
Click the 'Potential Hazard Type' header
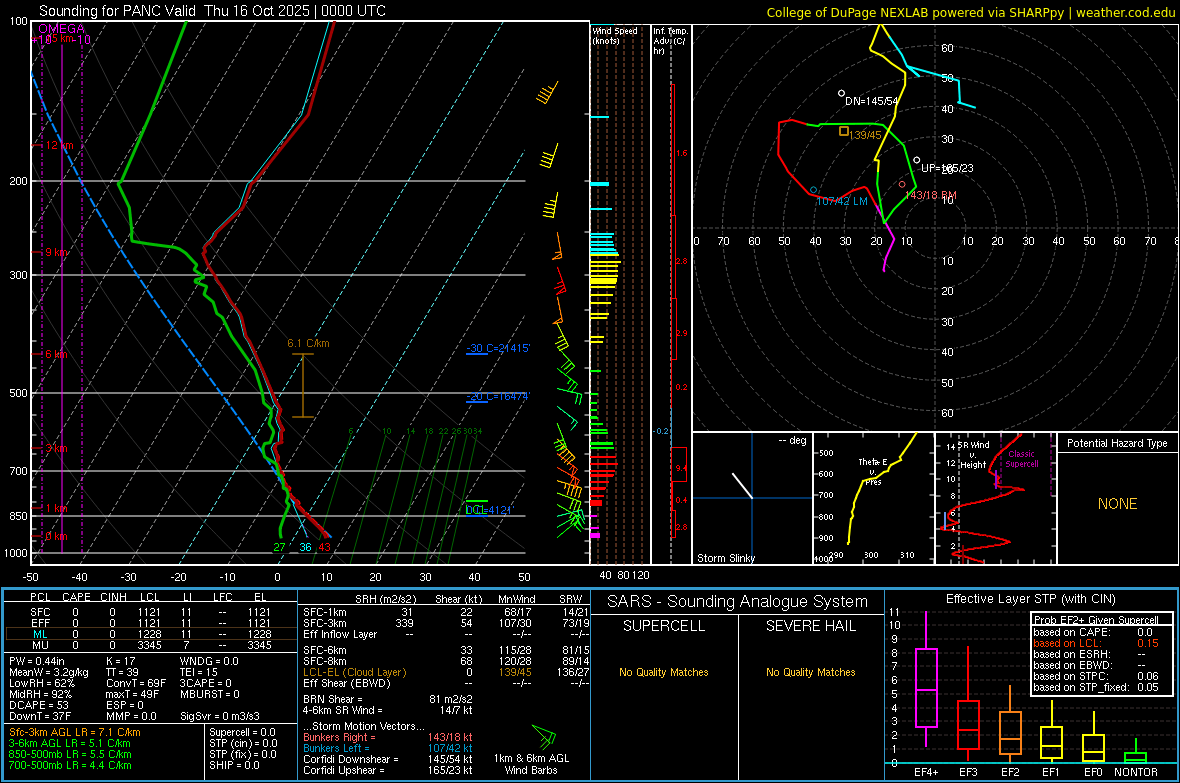(x=1117, y=443)
